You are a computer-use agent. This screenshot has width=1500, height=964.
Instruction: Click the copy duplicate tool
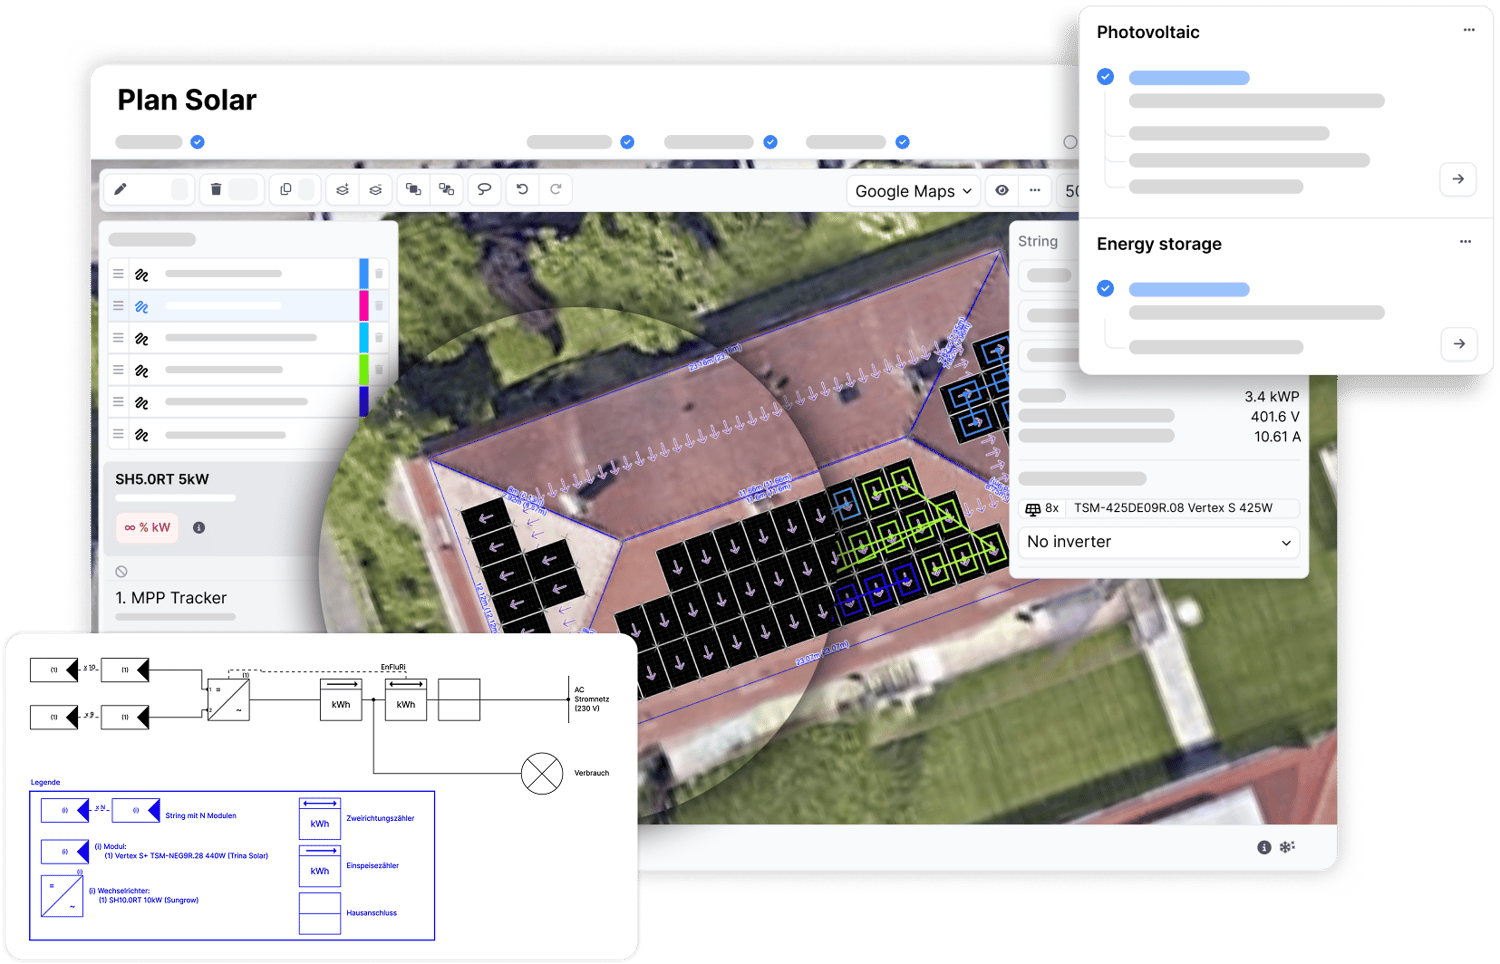286,189
